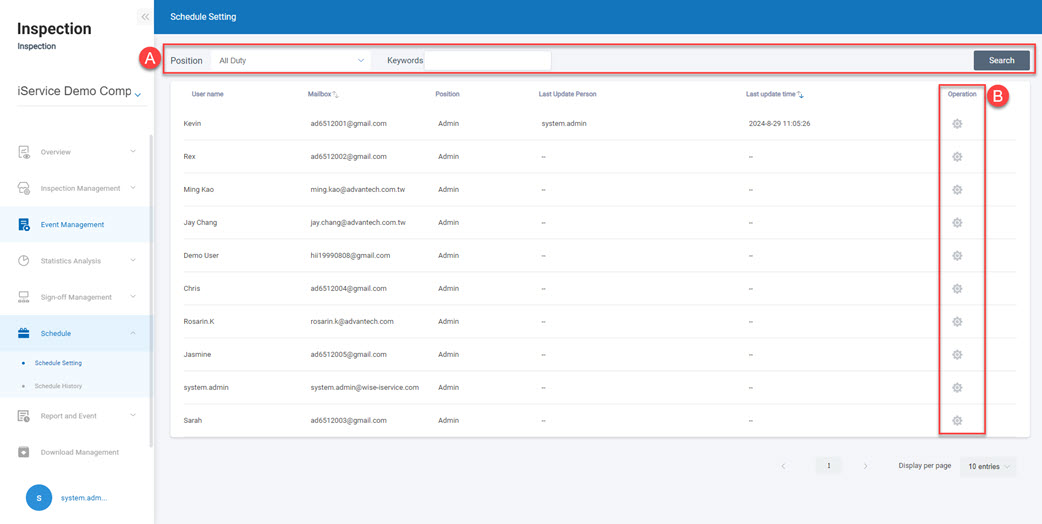Click the system.admin user avatar

[x=39, y=497]
